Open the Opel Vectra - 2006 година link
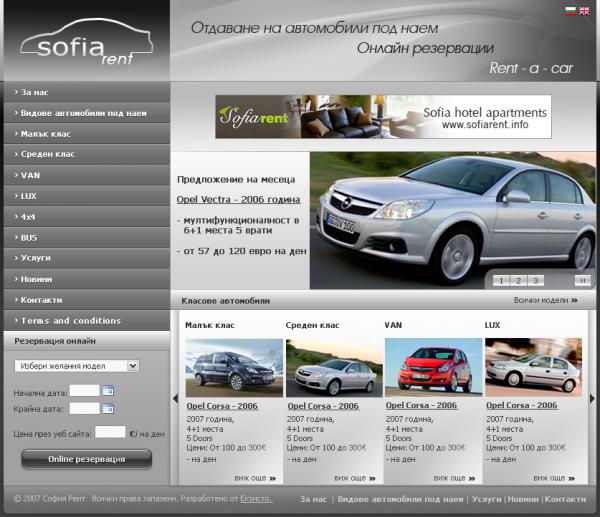The image size is (600, 517). click(238, 199)
